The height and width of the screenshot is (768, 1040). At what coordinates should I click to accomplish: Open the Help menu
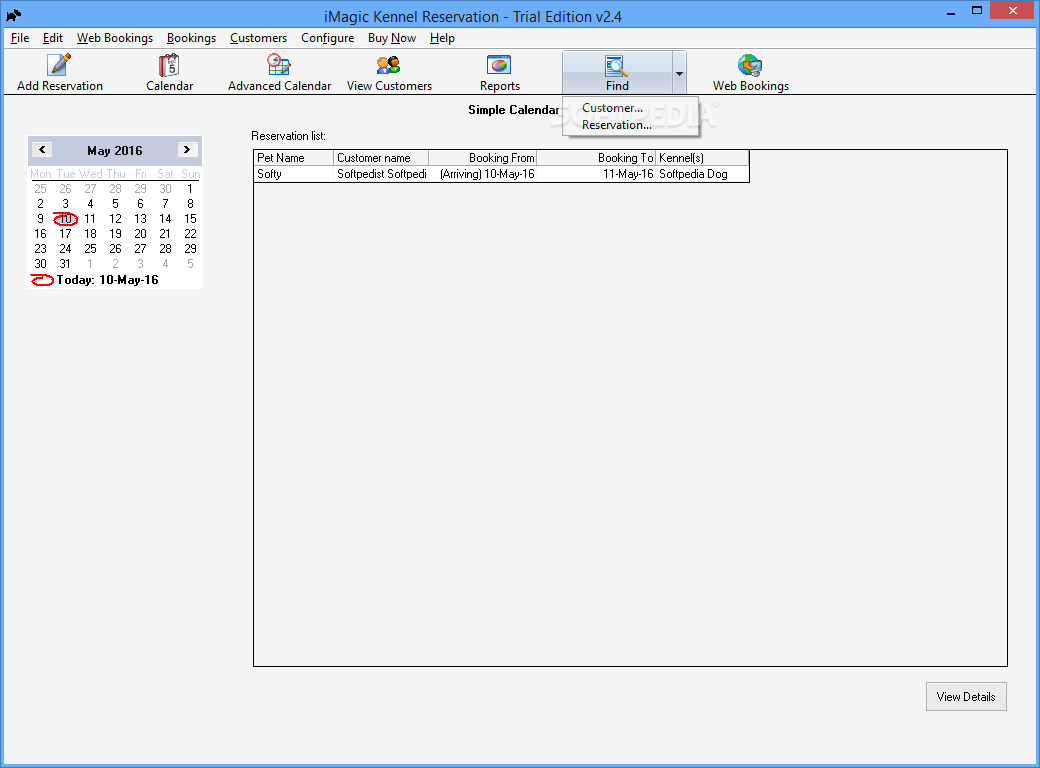442,38
